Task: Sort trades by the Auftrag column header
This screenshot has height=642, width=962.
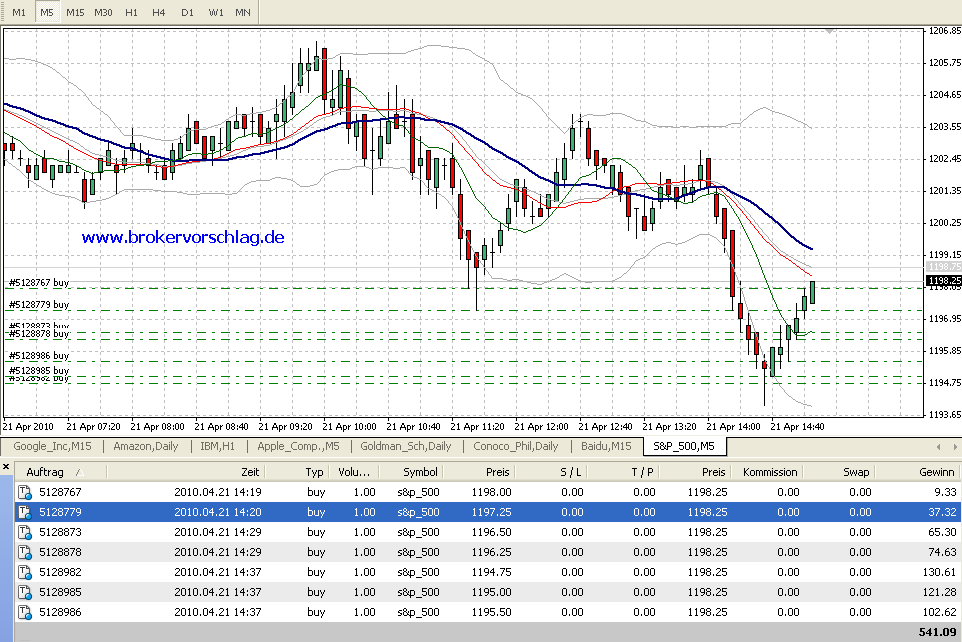Action: pyautogui.click(x=45, y=471)
